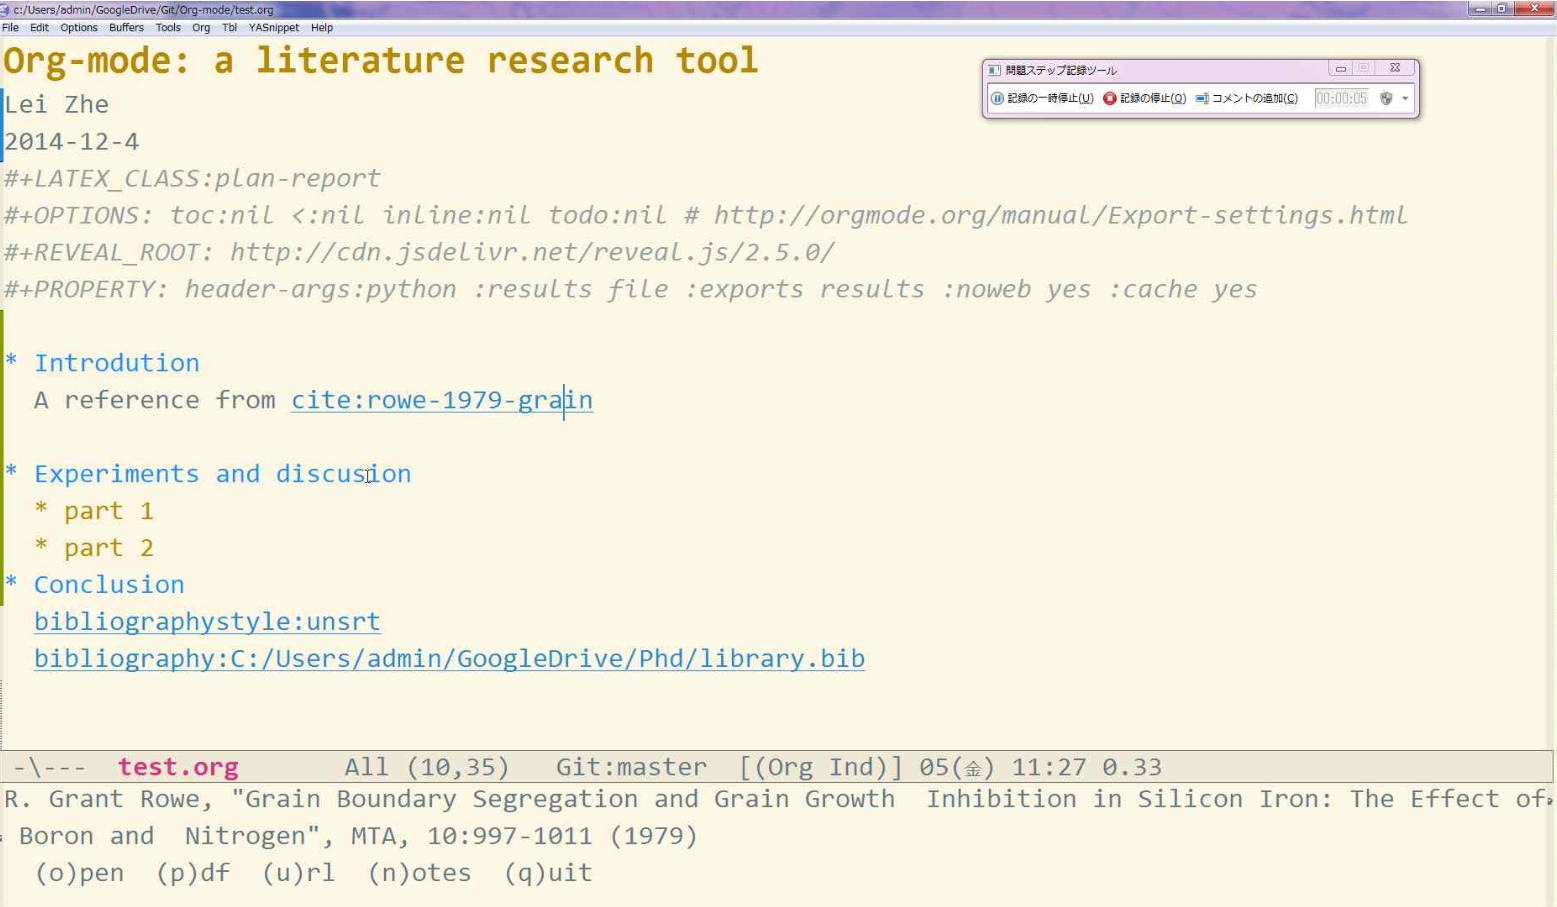Open the bibliographystyle:unsrt link
This screenshot has width=1557, height=907.
coord(207,621)
